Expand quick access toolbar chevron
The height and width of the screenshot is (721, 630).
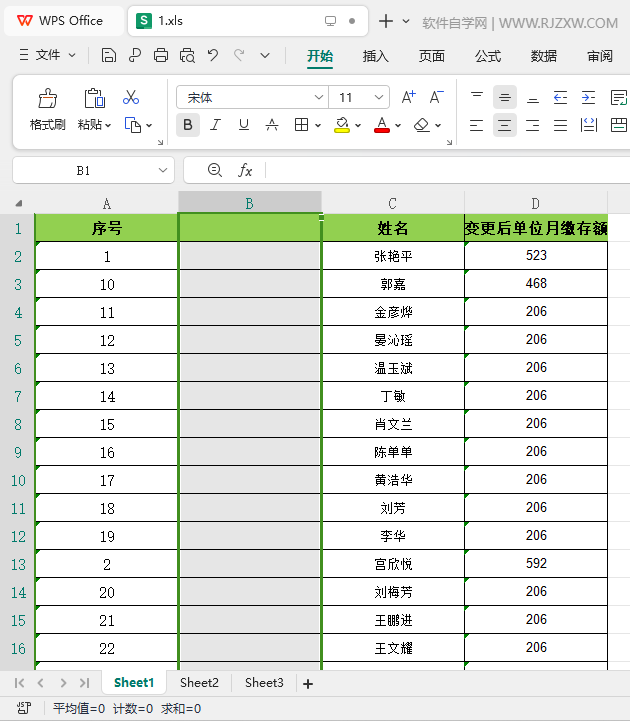[265, 56]
